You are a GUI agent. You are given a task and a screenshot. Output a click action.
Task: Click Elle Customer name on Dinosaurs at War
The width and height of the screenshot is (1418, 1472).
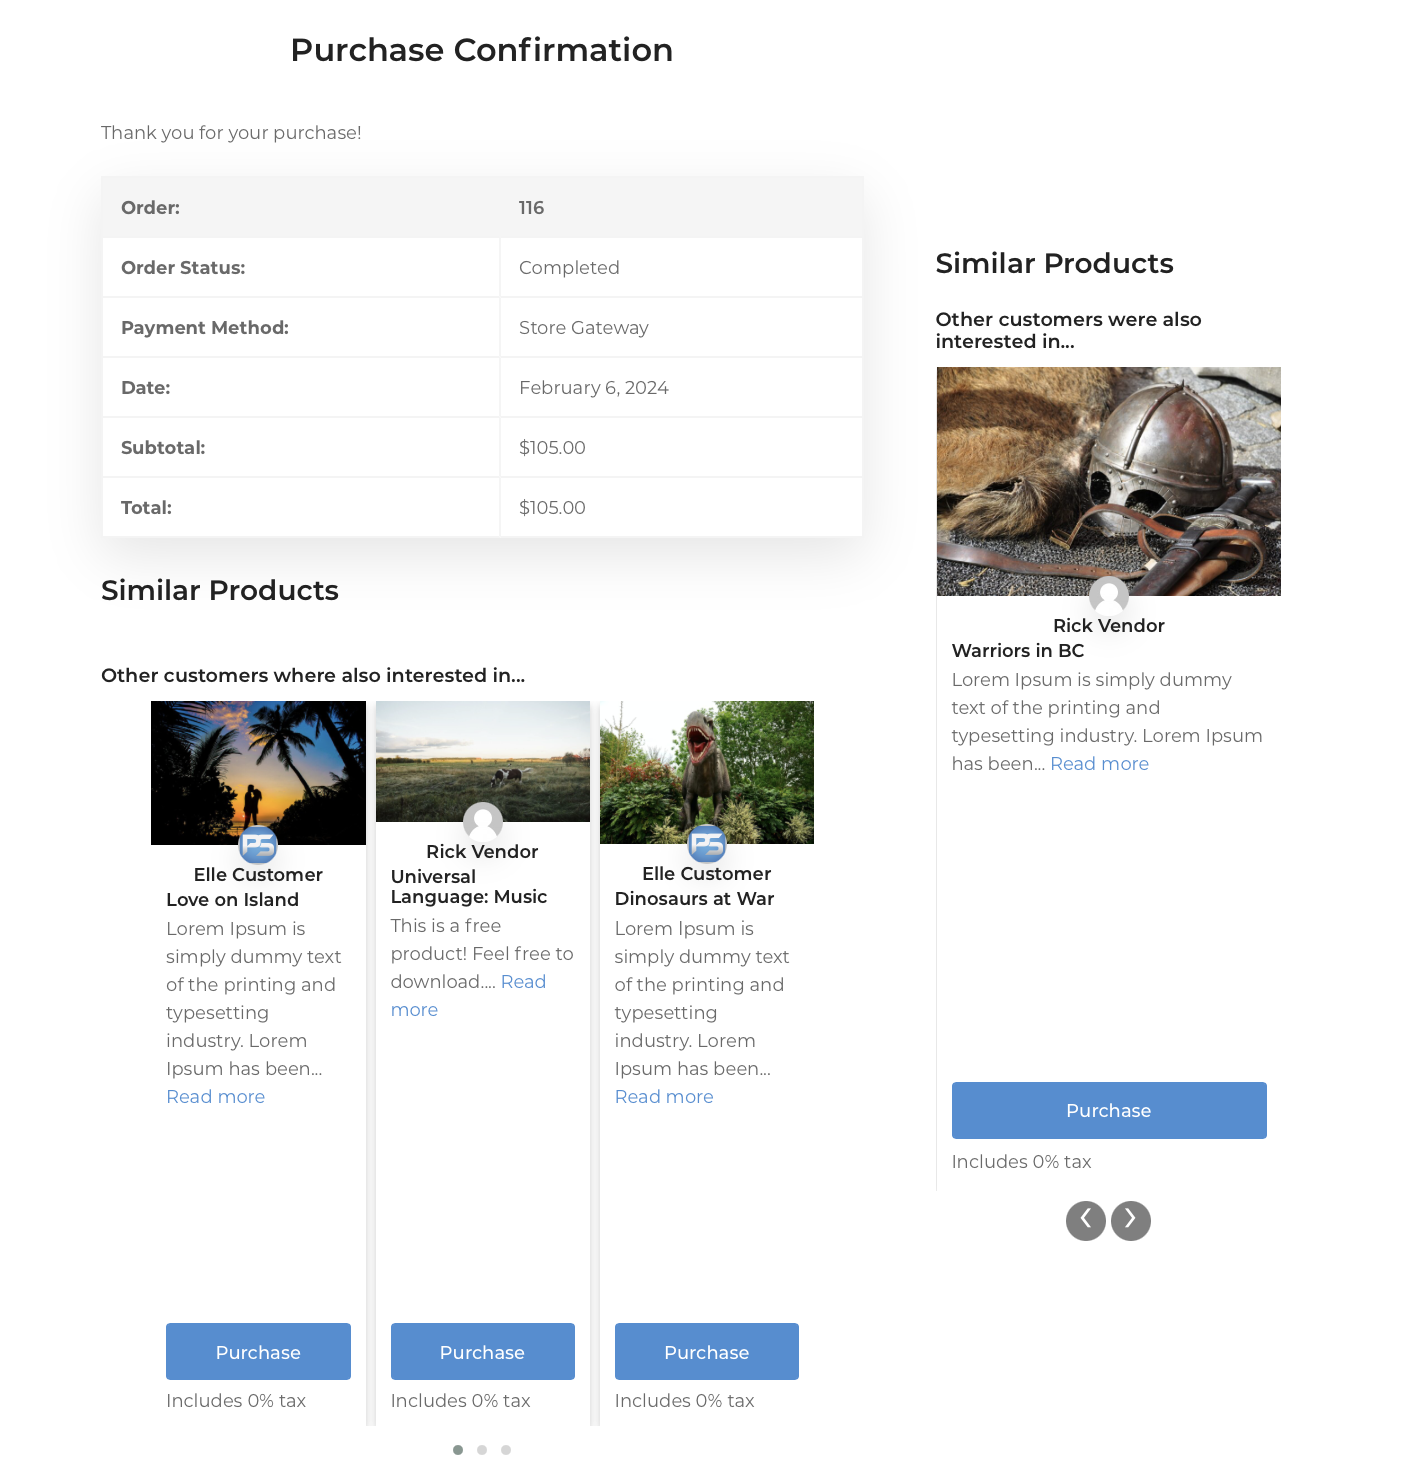tap(707, 874)
